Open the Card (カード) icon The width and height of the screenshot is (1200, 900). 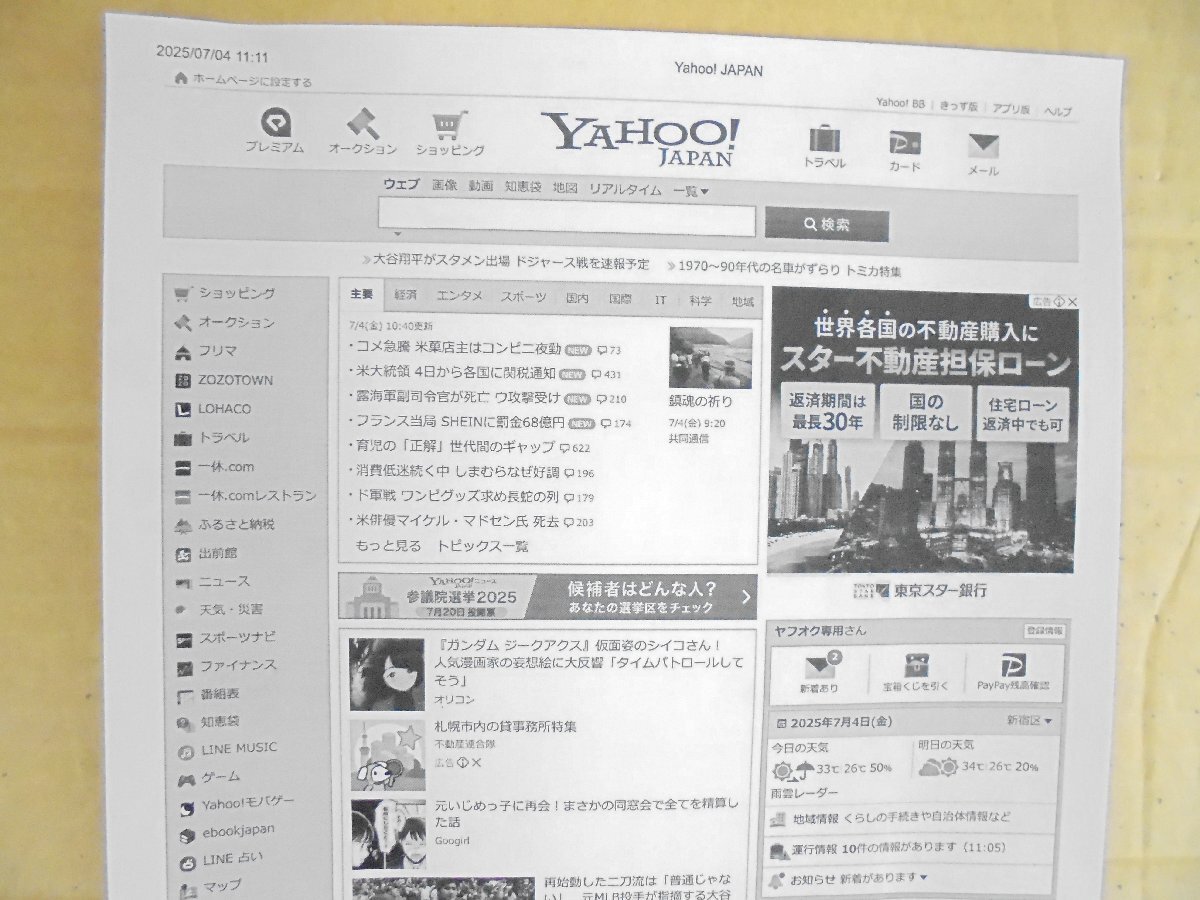905,143
